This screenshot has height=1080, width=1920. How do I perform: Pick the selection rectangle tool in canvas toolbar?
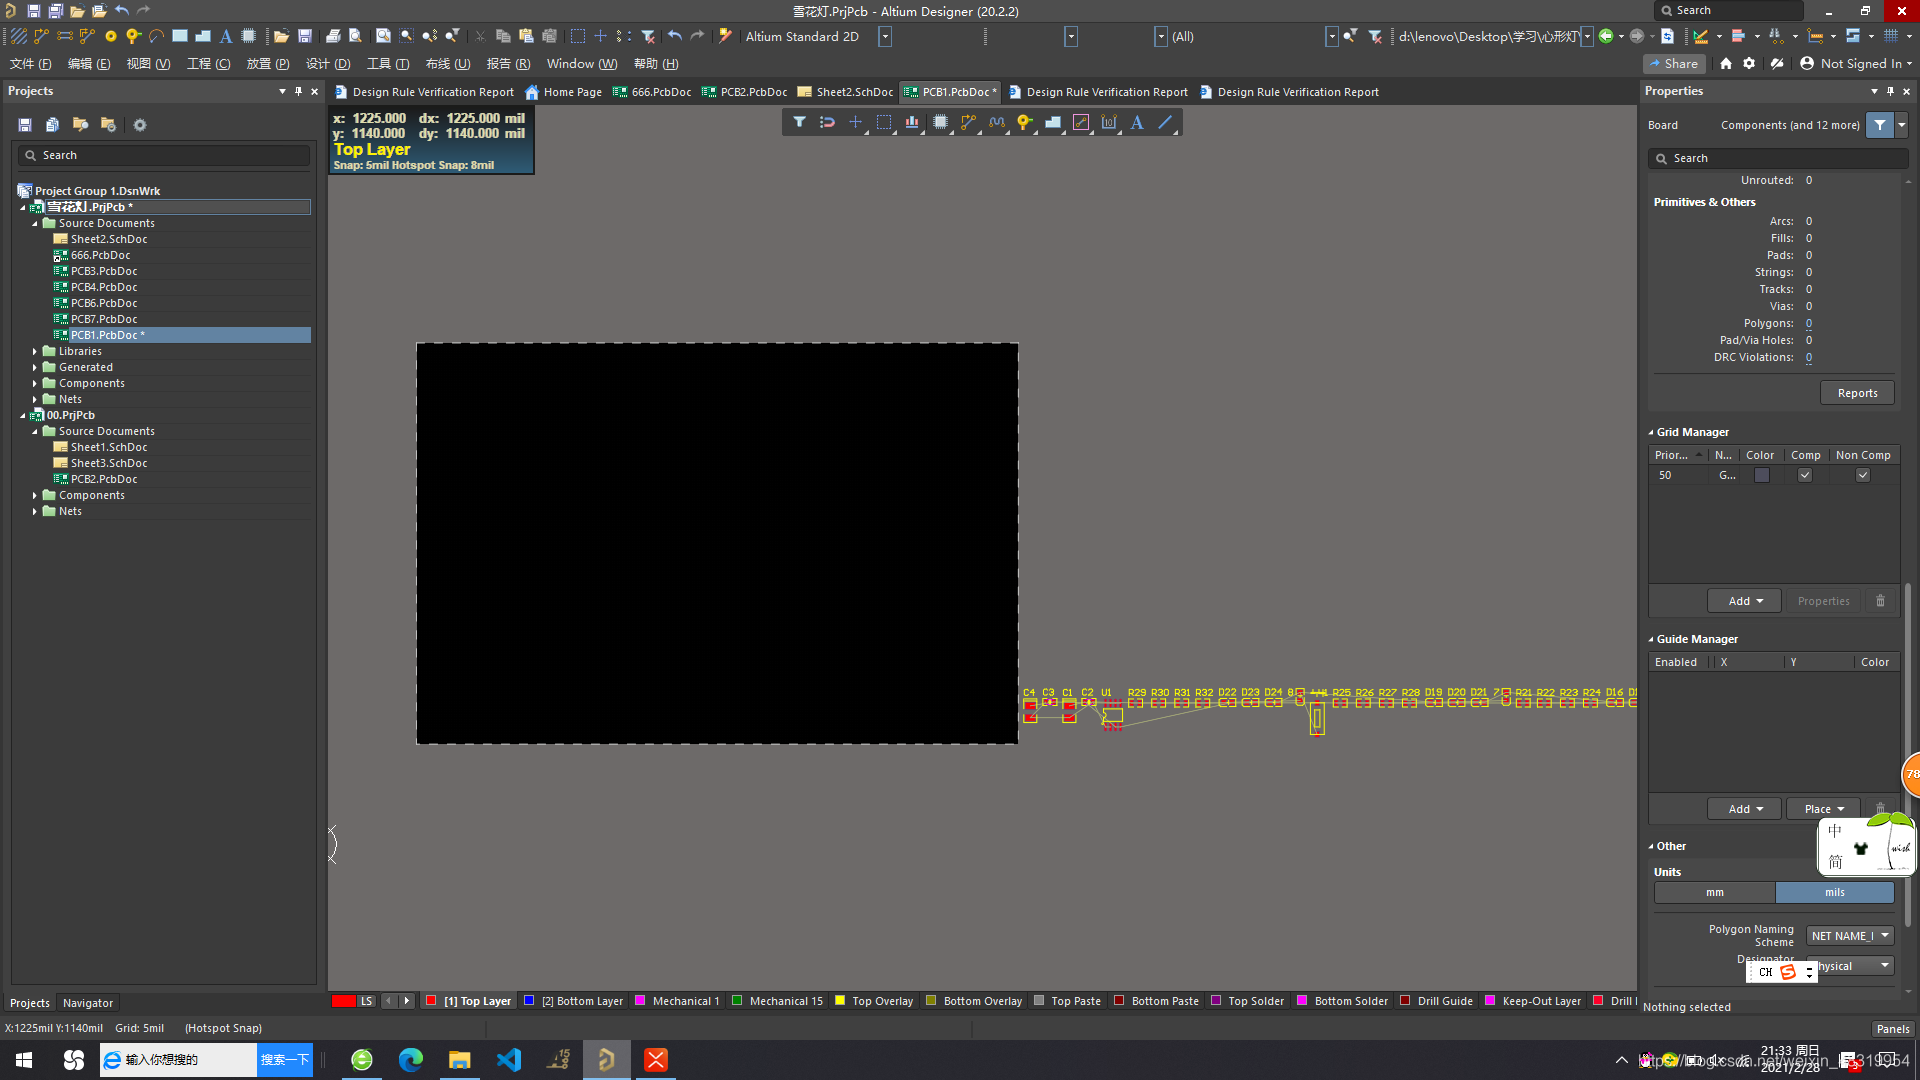(884, 122)
